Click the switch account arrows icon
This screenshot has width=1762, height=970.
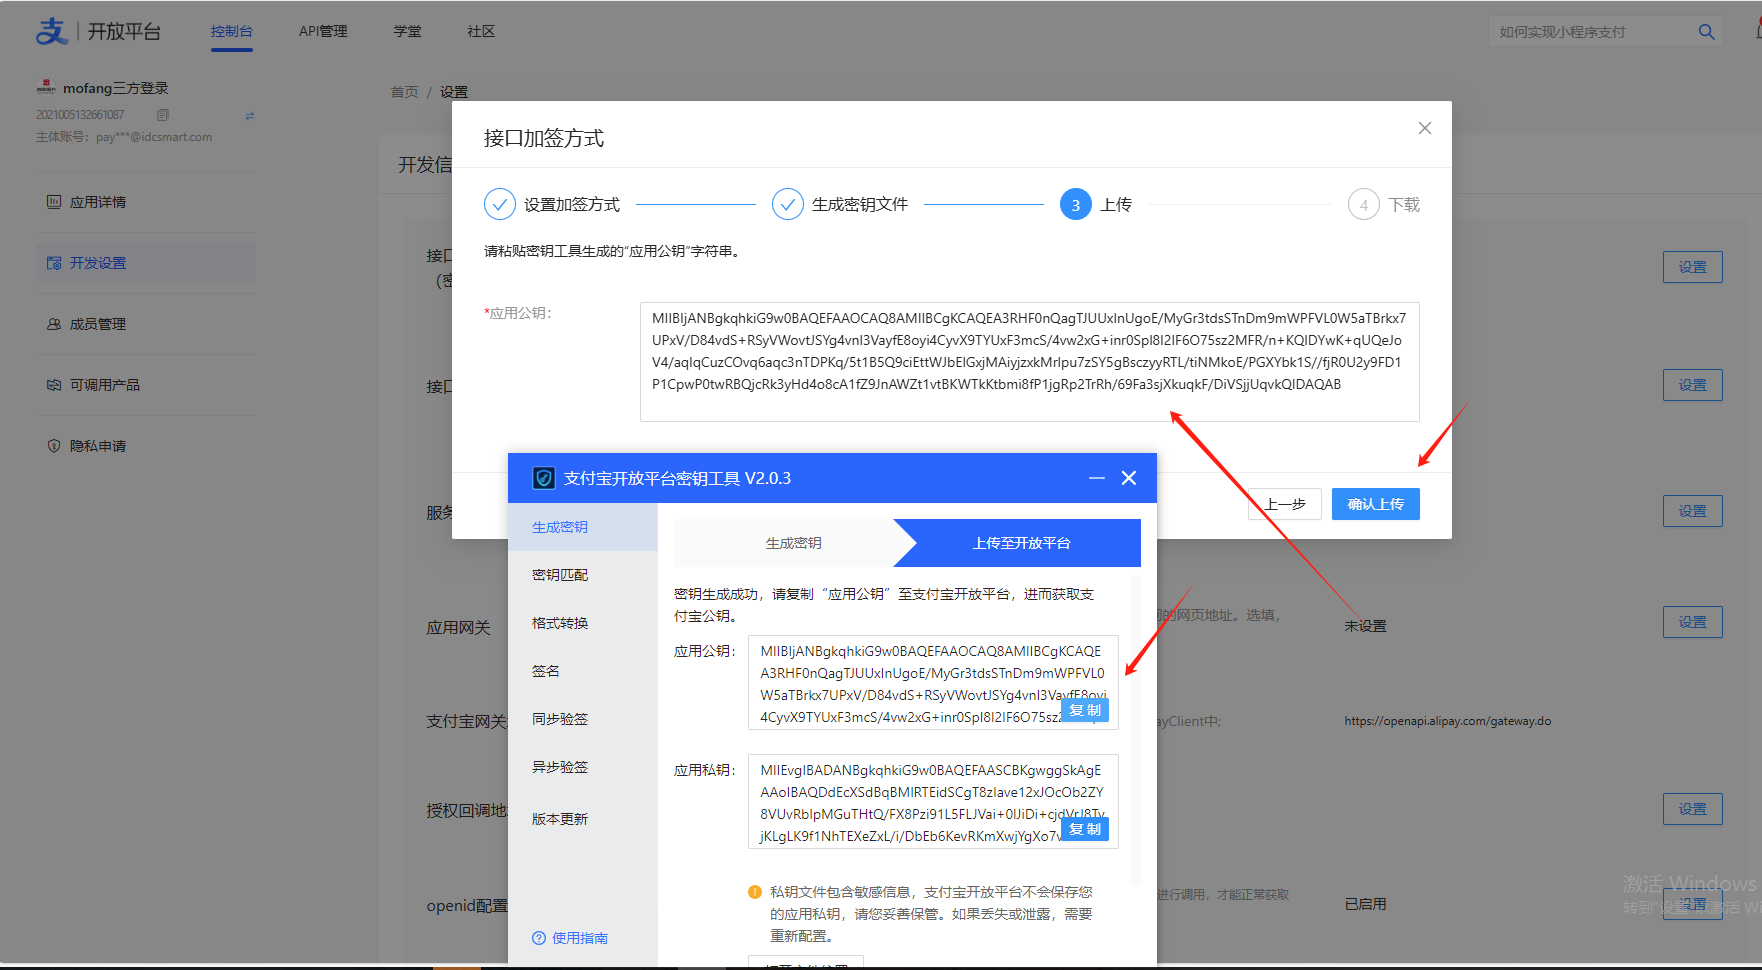[x=250, y=116]
